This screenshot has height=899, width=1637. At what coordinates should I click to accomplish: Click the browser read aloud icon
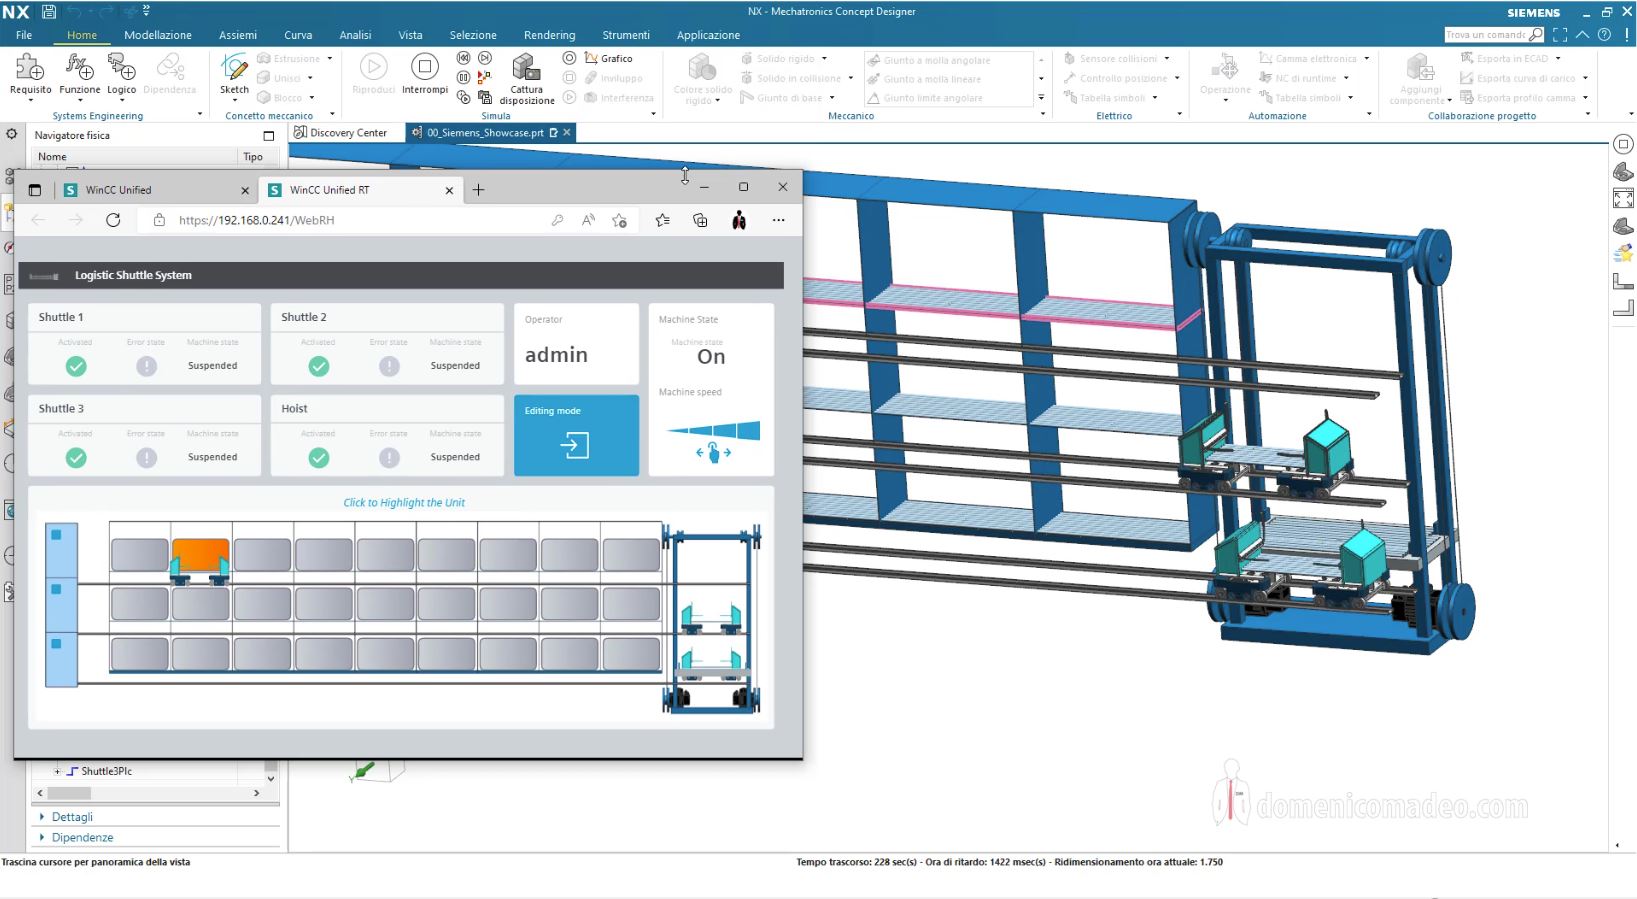[588, 220]
